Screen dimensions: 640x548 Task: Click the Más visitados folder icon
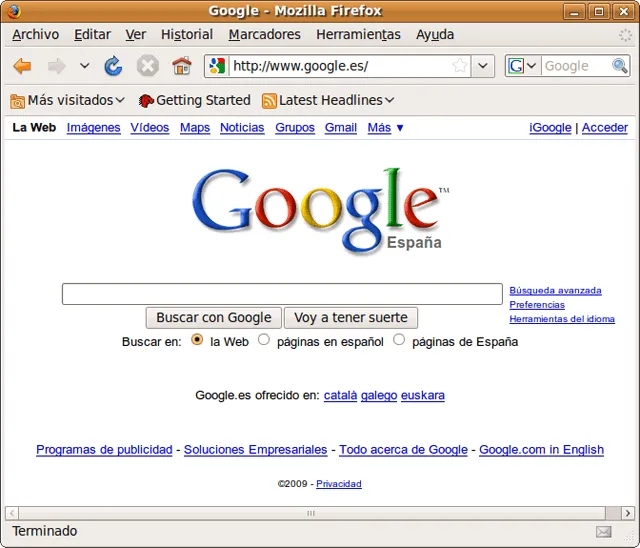[18, 101]
